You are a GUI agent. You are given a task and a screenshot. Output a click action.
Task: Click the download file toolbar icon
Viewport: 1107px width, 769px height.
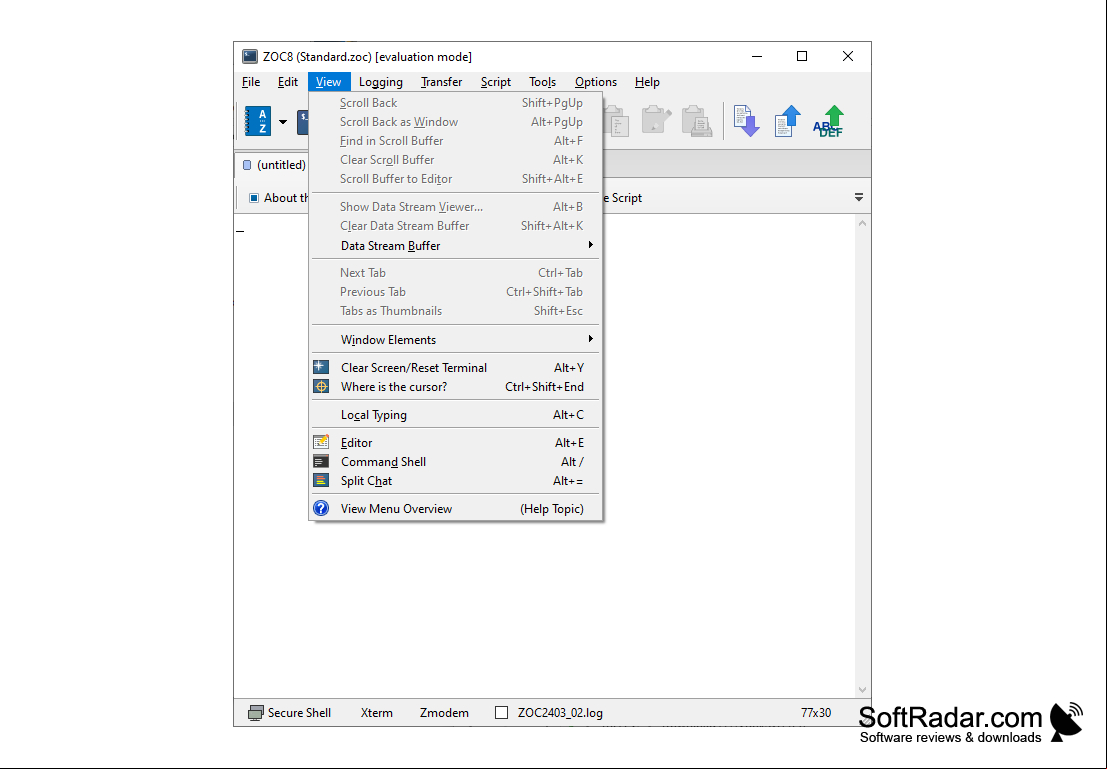(746, 121)
